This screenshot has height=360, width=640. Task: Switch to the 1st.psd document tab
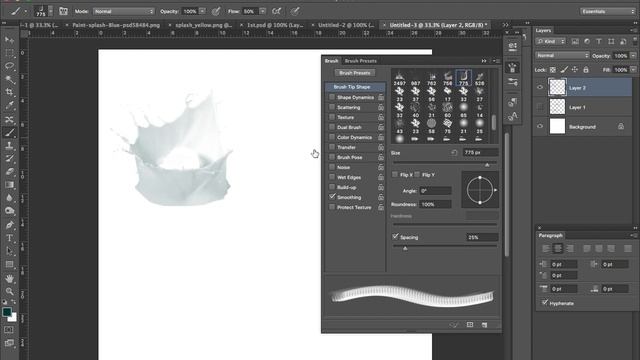(x=274, y=25)
